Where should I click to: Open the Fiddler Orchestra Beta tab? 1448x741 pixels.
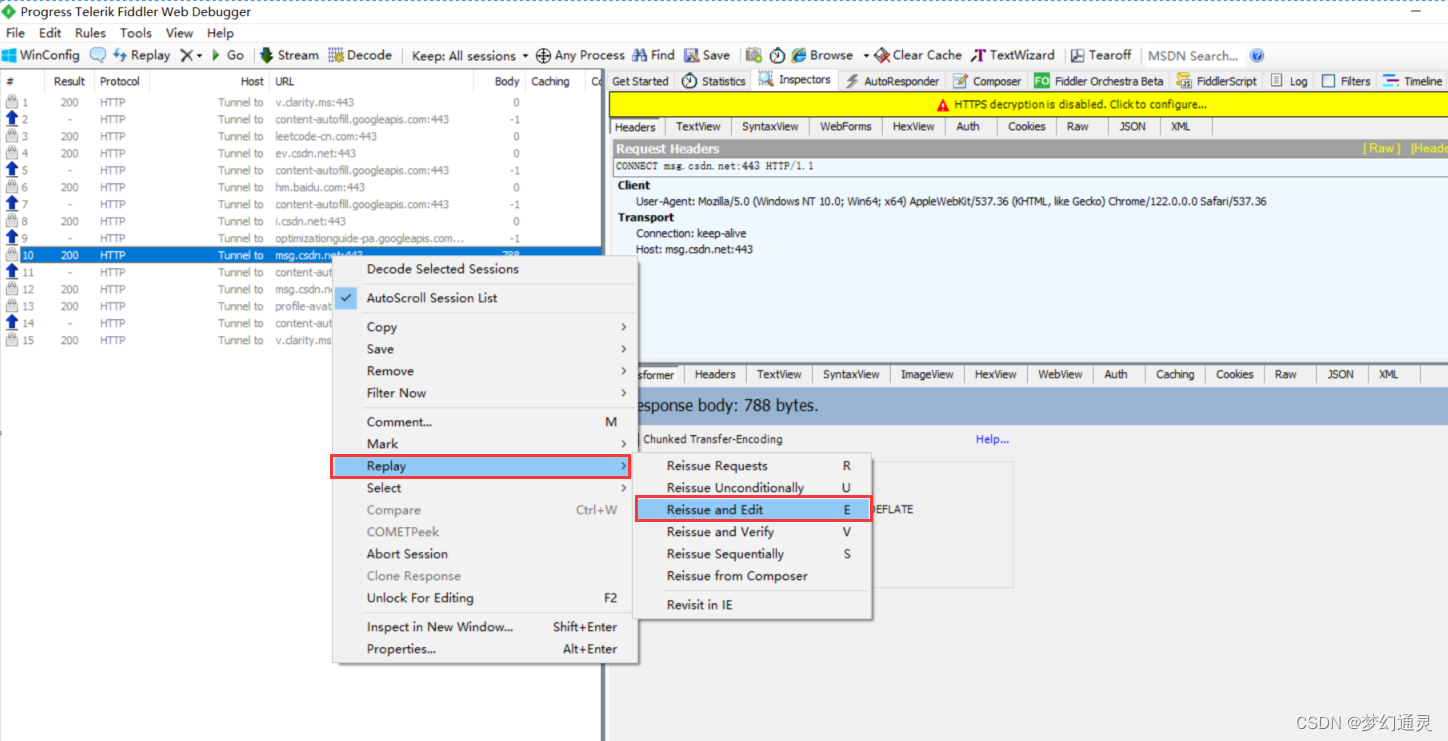click(x=1099, y=81)
